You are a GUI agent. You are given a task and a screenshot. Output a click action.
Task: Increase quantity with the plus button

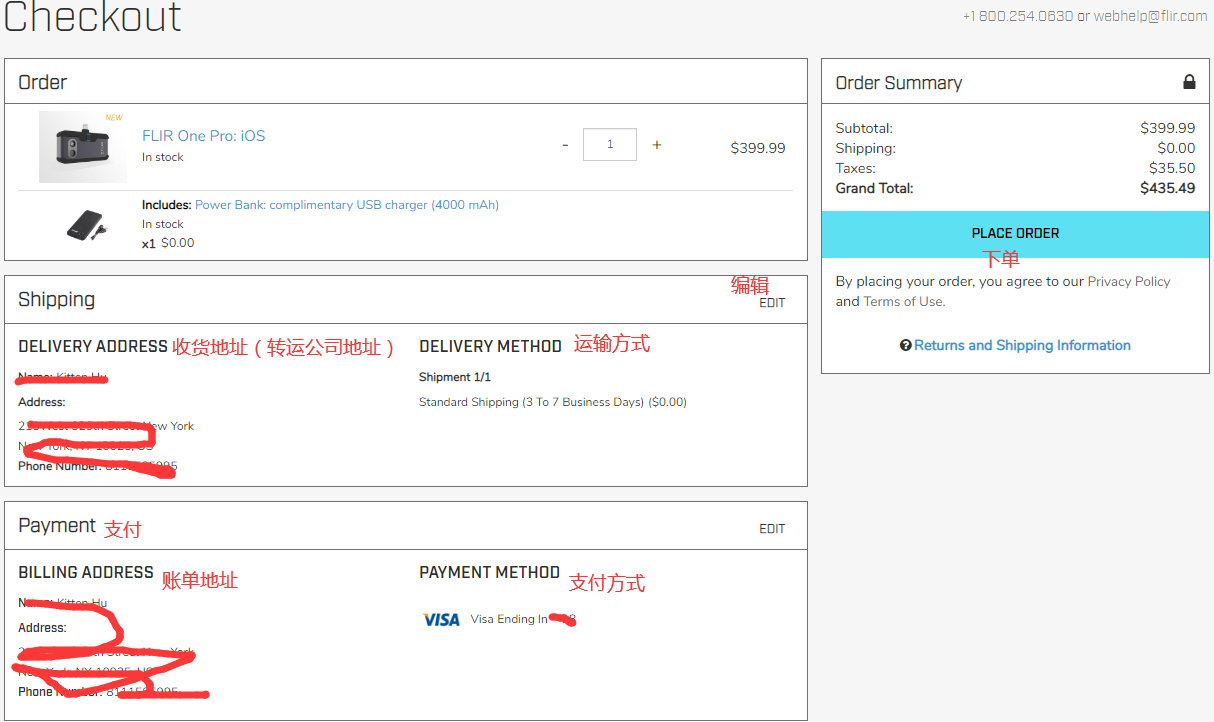coord(657,145)
